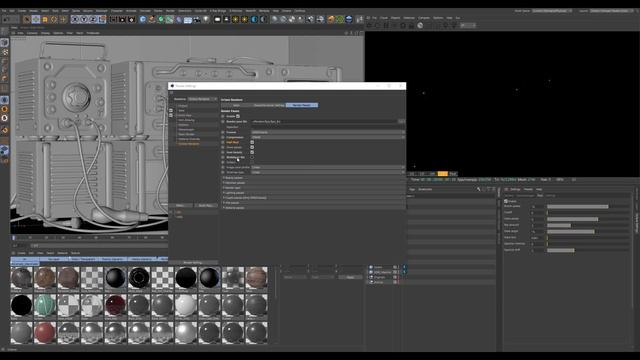The width and height of the screenshot is (640, 360).
Task: Toggle X-axis lock in toolbar
Action: pyautogui.click(x=75, y=19)
